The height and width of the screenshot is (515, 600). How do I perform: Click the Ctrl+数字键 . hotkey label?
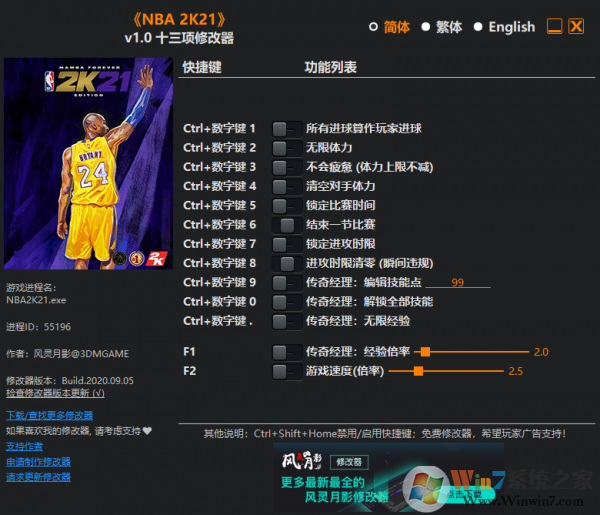pyautogui.click(x=218, y=321)
